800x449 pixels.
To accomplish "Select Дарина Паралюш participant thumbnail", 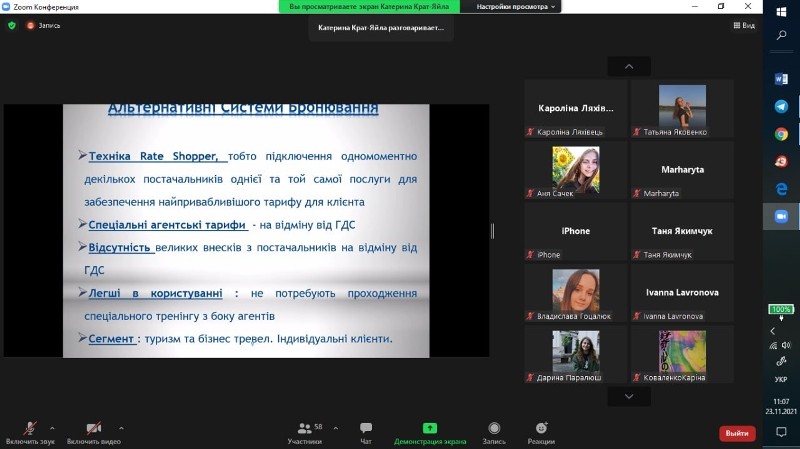I will tap(576, 355).
